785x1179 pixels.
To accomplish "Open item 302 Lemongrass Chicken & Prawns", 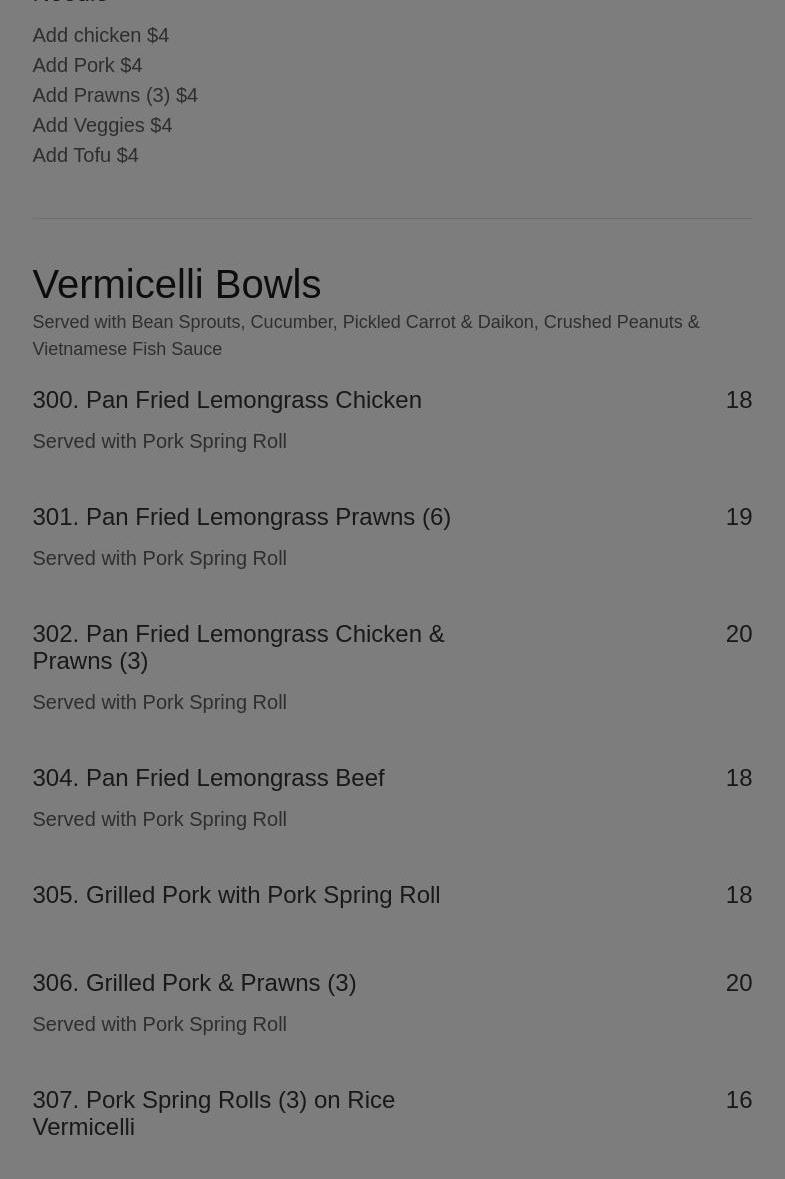I will click(x=238, y=647).
